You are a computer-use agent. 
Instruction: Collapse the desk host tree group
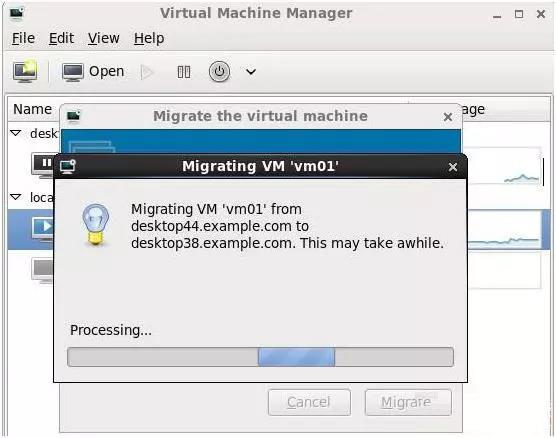(16, 133)
